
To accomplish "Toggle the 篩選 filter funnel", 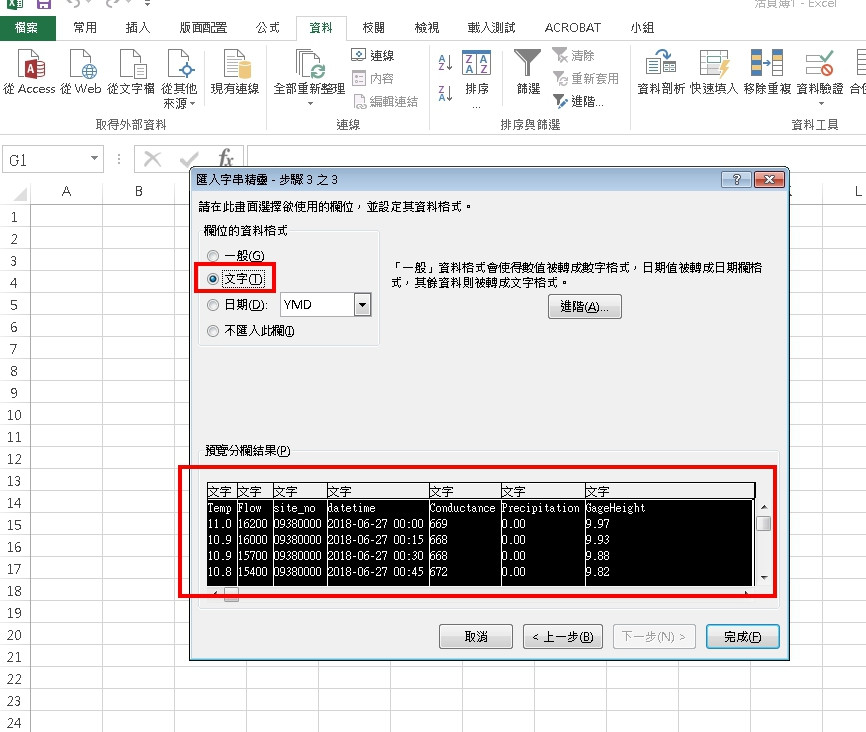I will click(x=527, y=72).
